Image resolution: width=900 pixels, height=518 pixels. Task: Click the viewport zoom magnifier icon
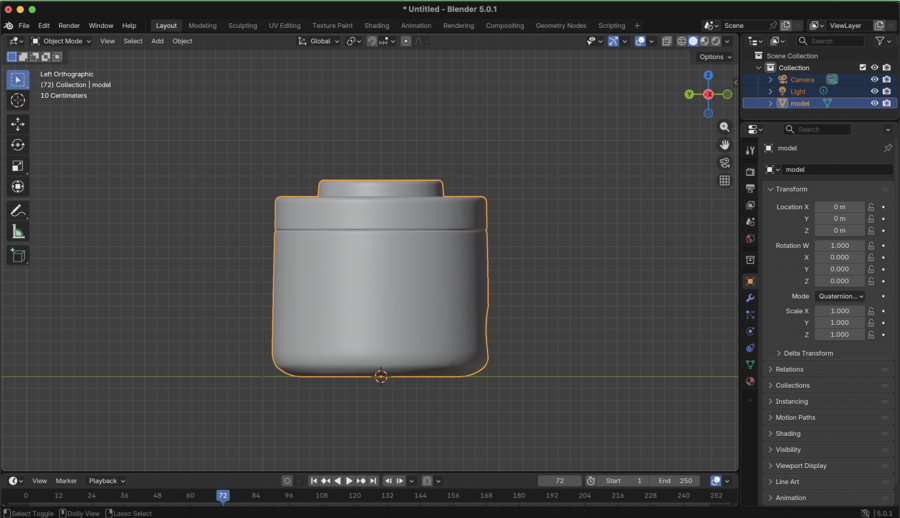724,127
